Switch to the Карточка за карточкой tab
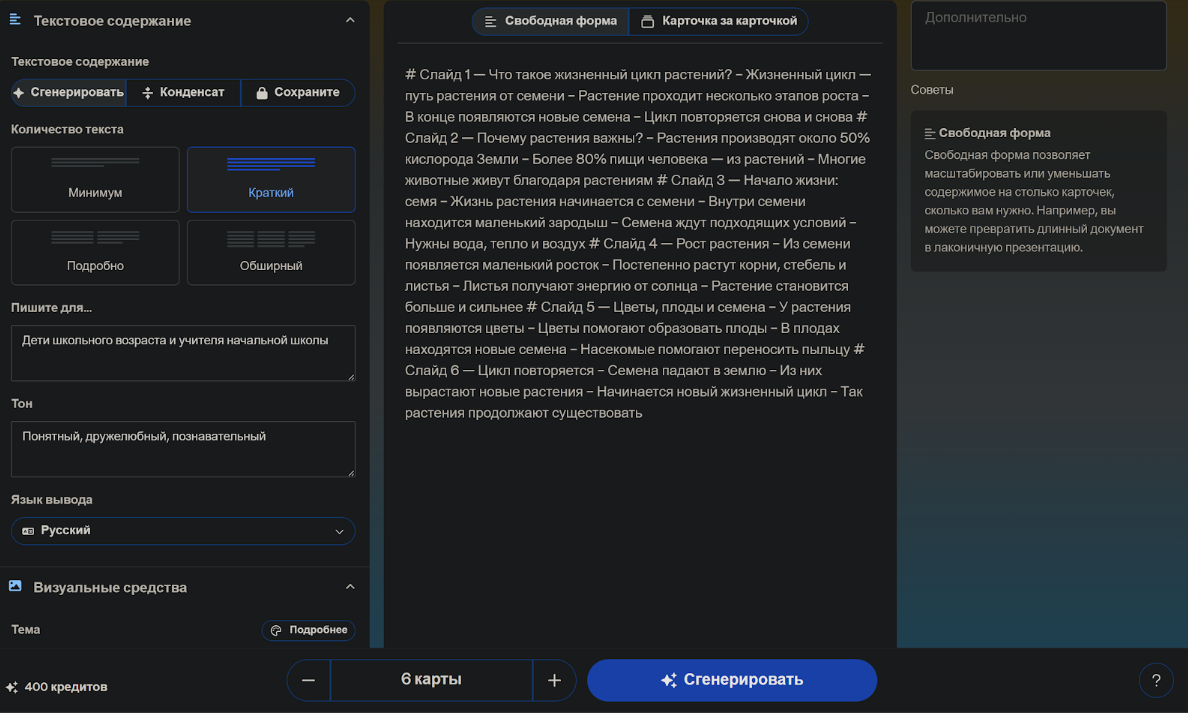Screen dimensions: 1188x713 (718, 21)
